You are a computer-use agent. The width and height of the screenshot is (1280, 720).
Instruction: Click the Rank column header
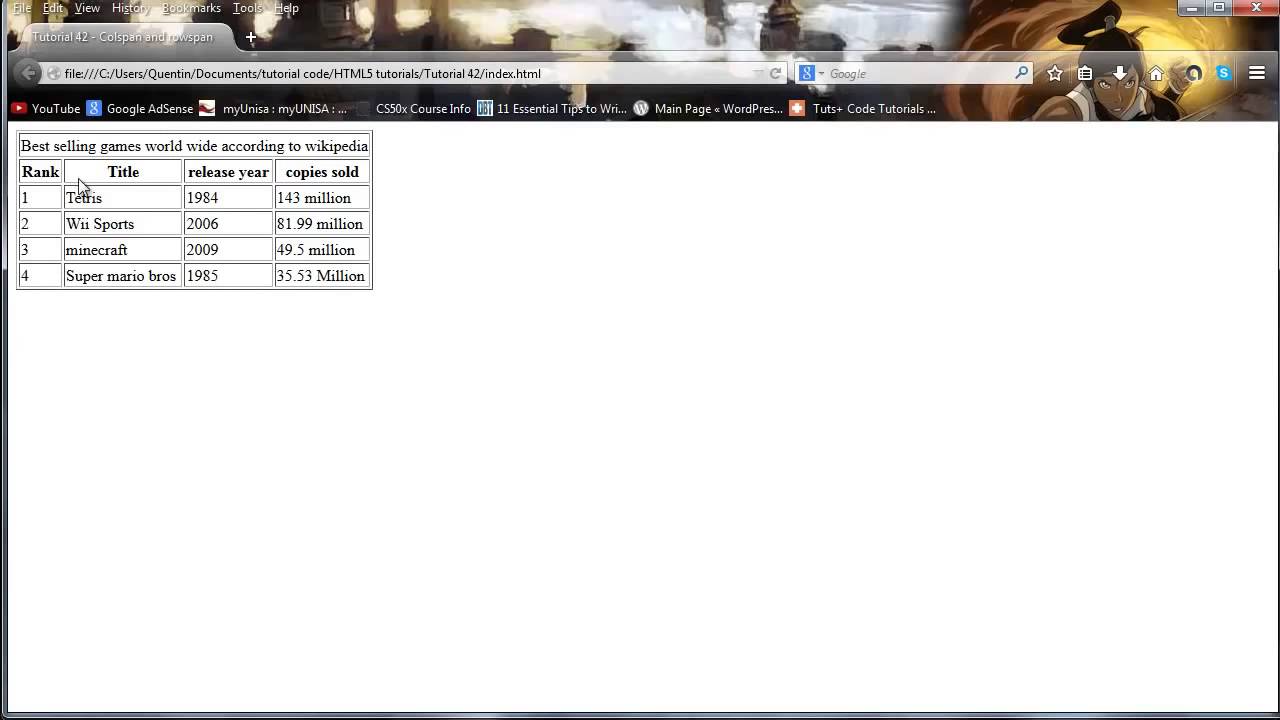coord(41,172)
